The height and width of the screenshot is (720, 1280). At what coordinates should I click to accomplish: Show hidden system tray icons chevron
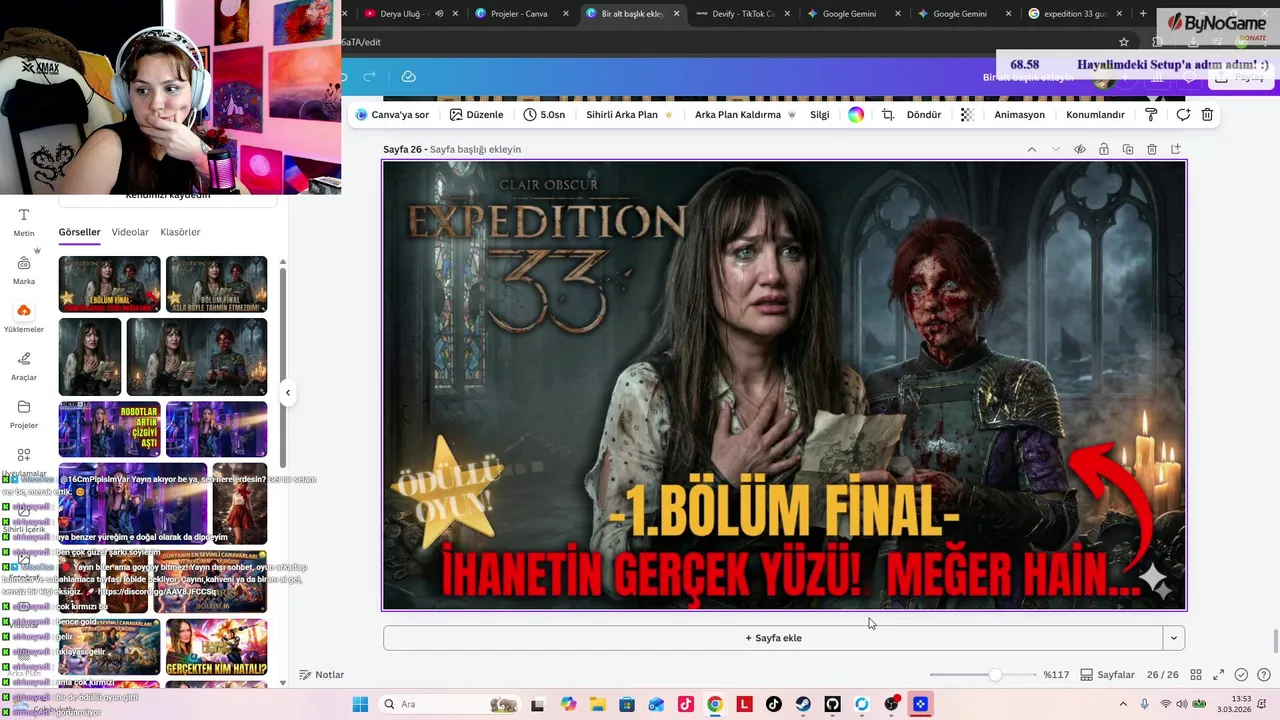point(1122,704)
